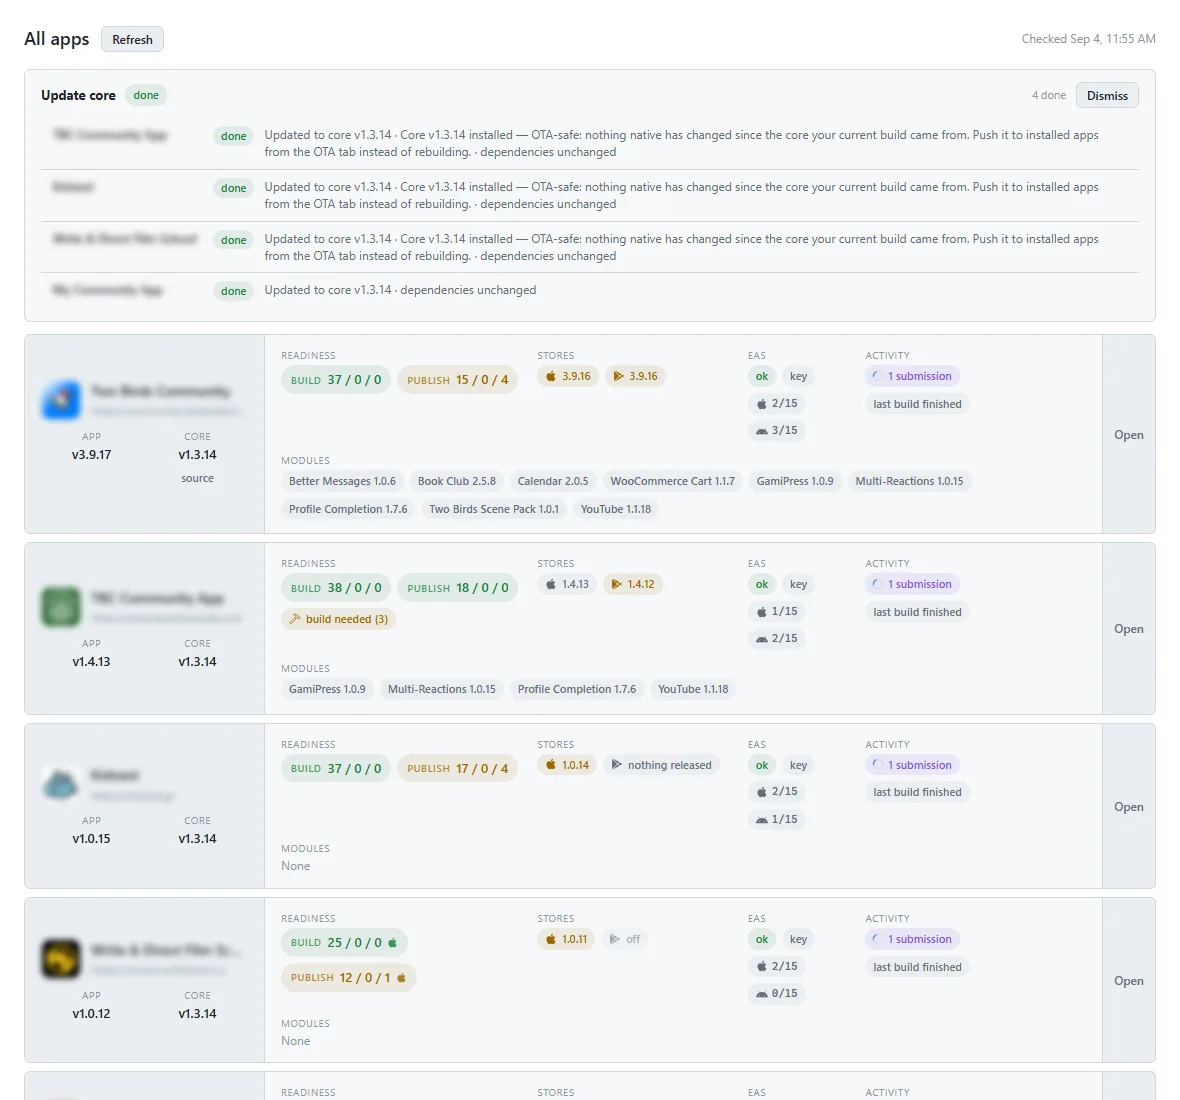Viewport: 1180px width, 1100px height.
Task: Click the Android 0/15 EAS build count
Action: [777, 993]
